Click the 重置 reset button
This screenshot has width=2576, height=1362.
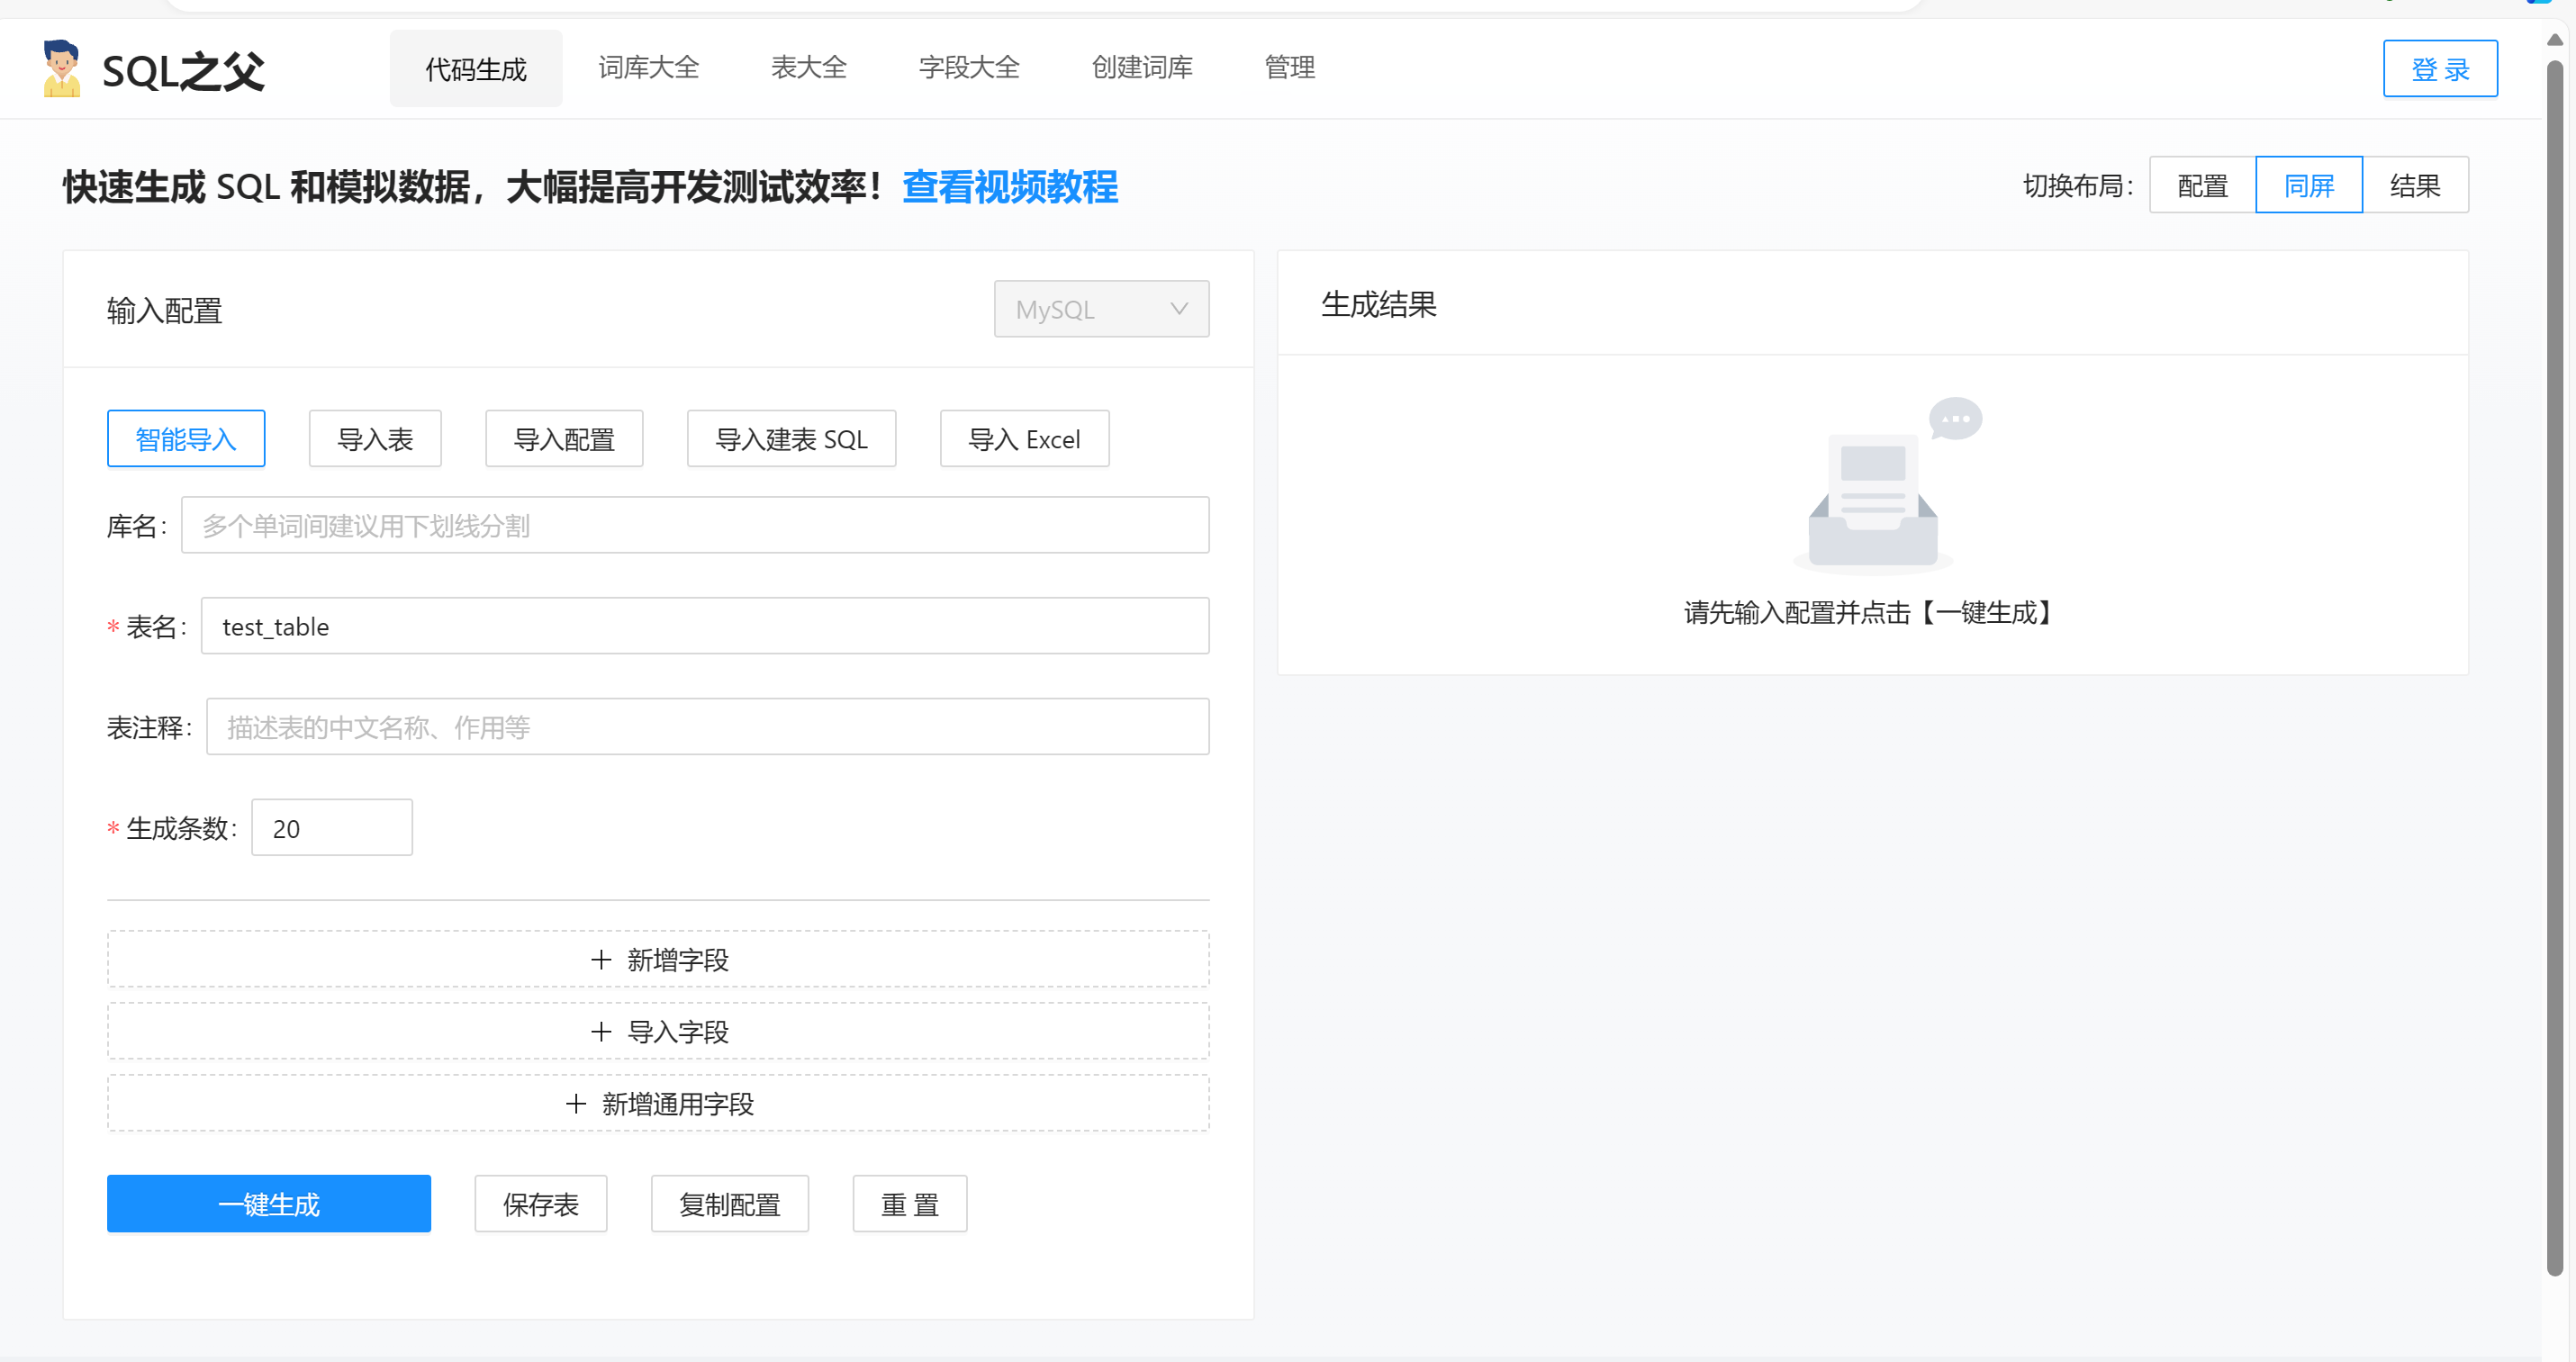910,1204
